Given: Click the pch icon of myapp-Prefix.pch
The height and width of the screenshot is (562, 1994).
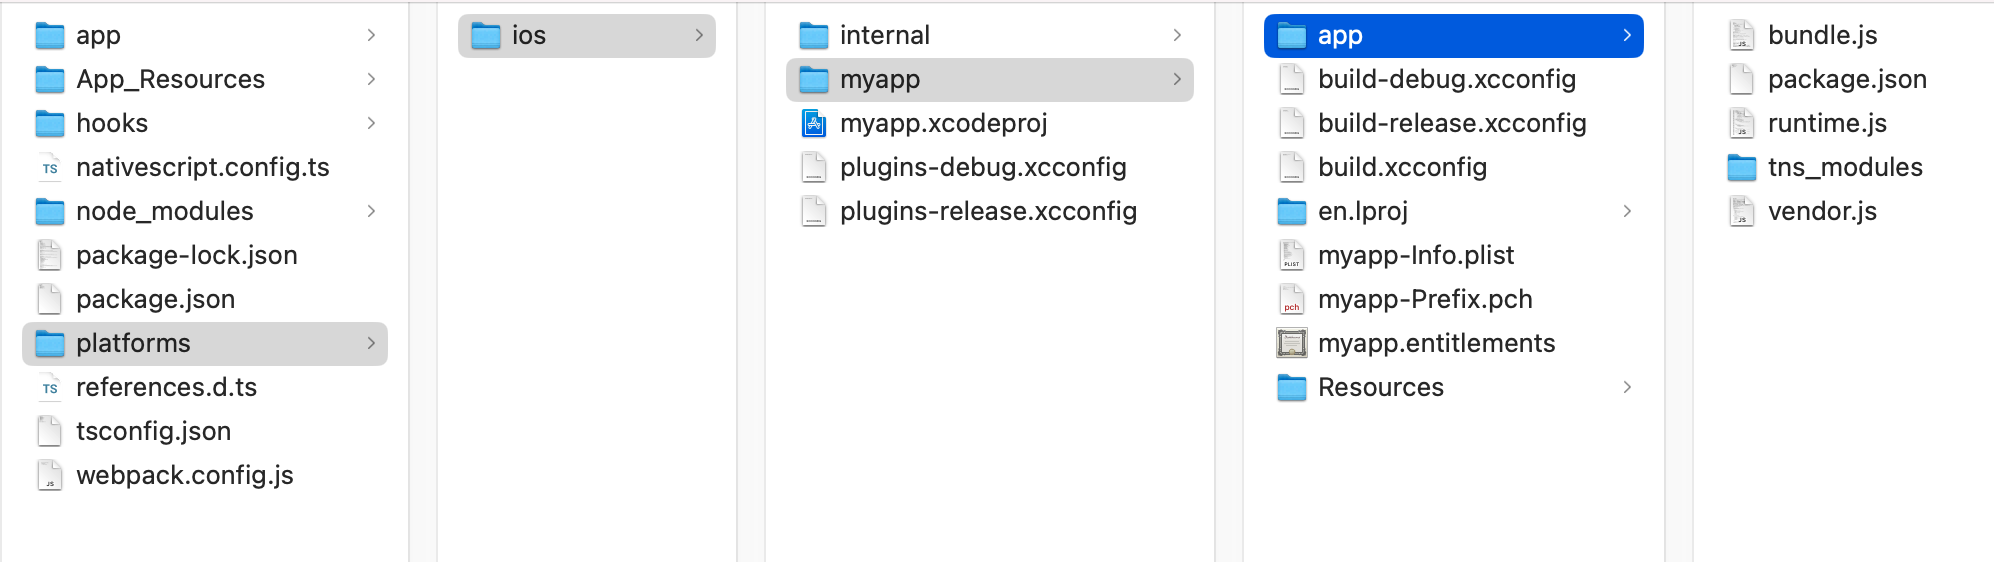Looking at the screenshot, I should point(1292,300).
